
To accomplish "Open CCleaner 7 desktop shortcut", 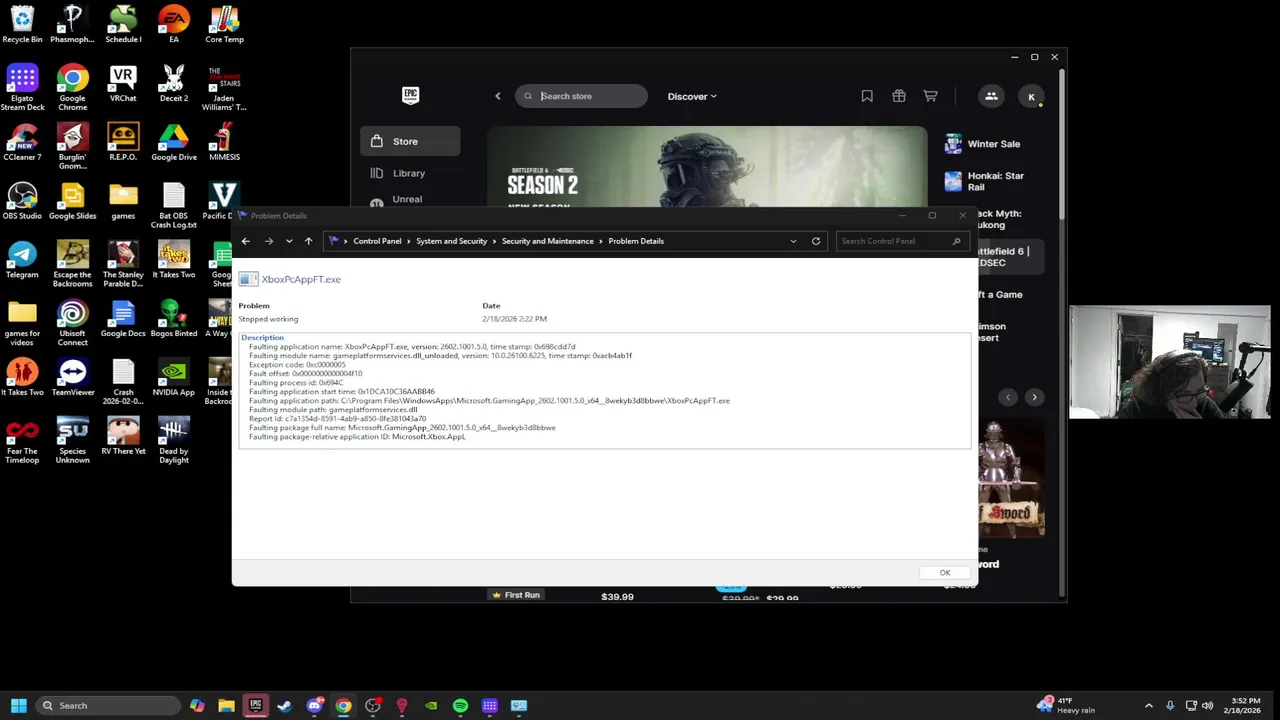I will [x=22, y=142].
